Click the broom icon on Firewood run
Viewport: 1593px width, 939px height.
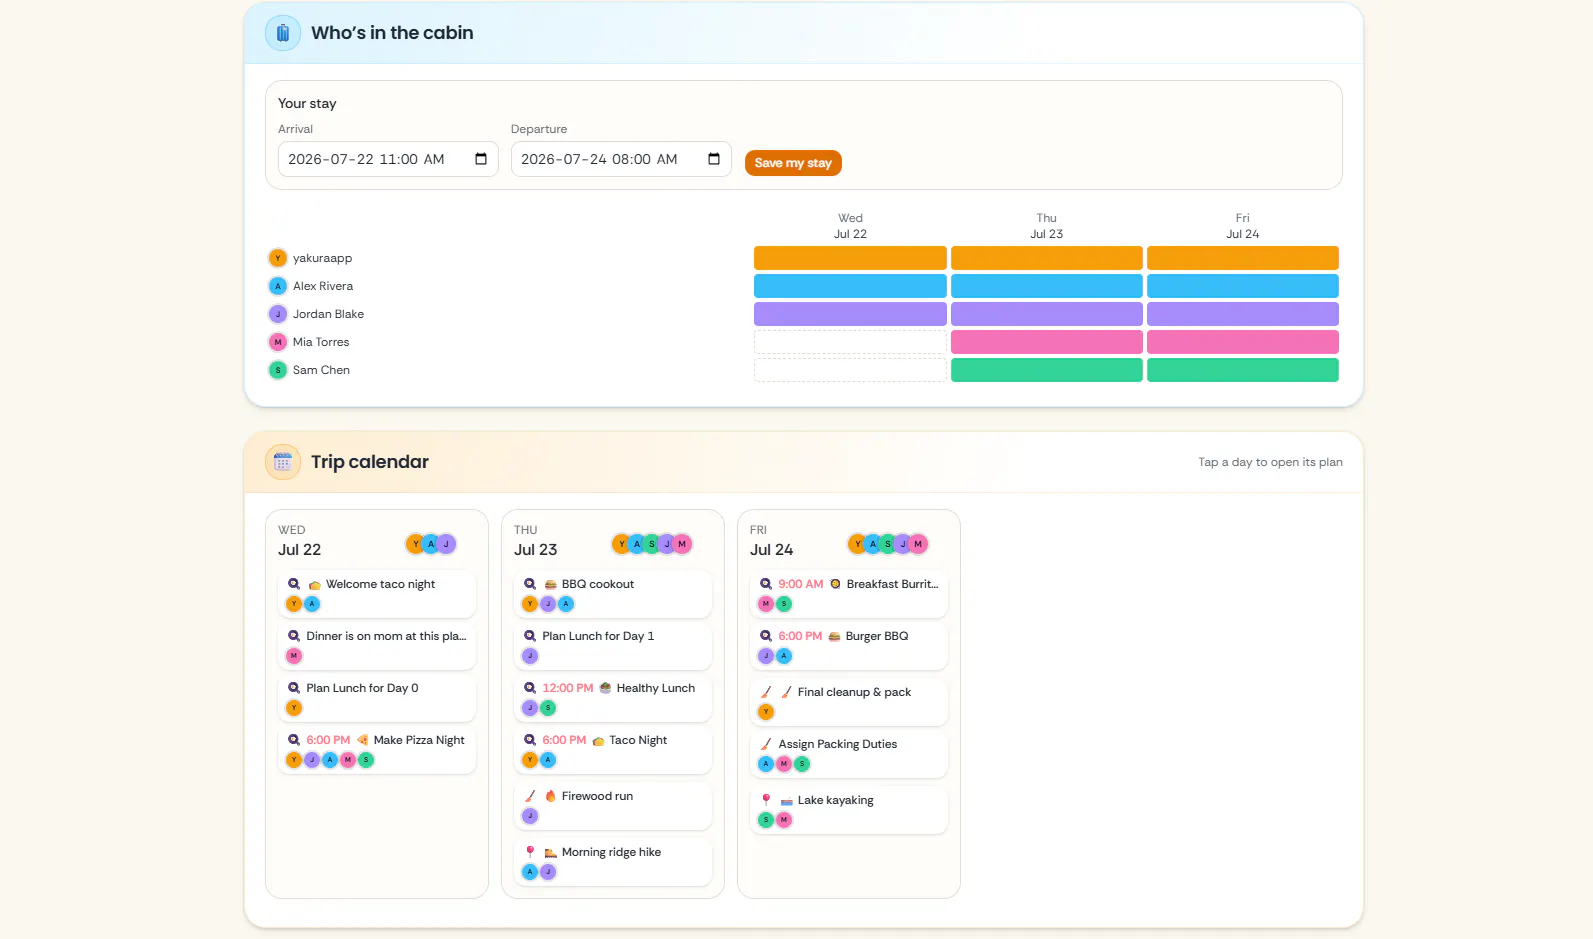(530, 796)
